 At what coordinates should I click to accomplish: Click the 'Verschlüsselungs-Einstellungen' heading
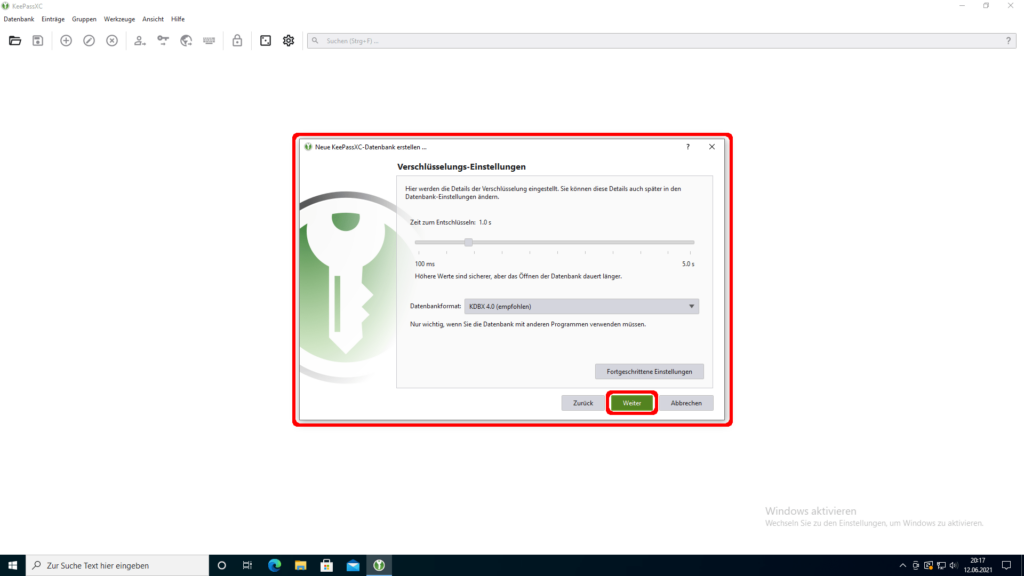(461, 167)
